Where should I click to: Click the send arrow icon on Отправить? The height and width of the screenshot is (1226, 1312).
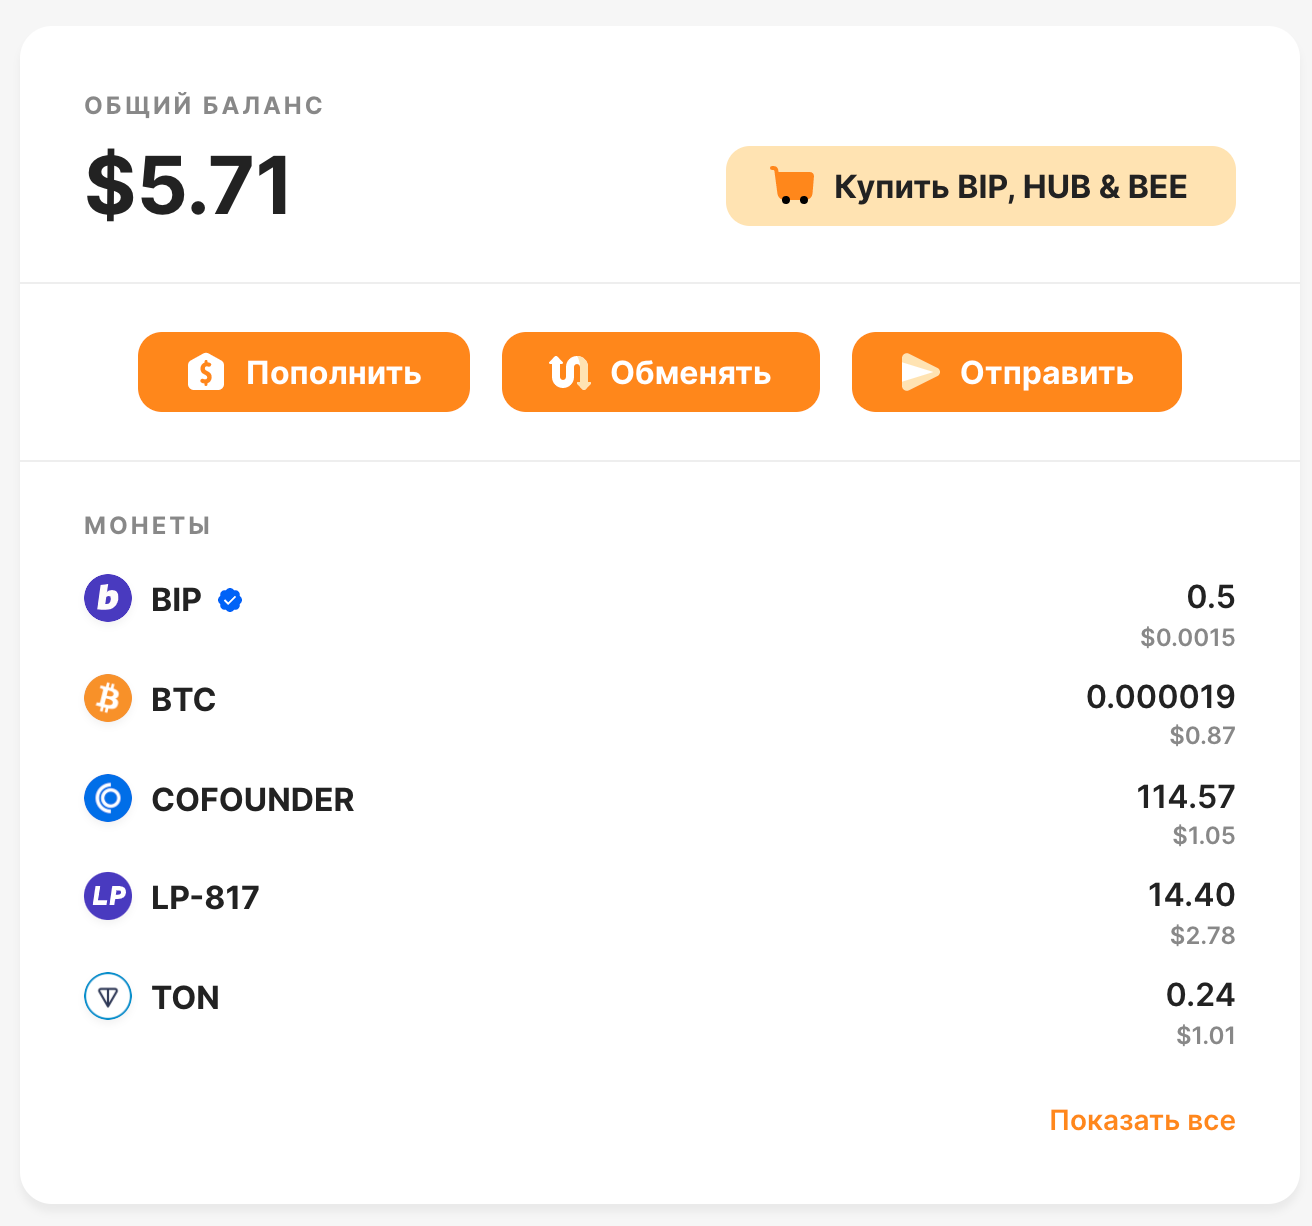click(x=920, y=371)
